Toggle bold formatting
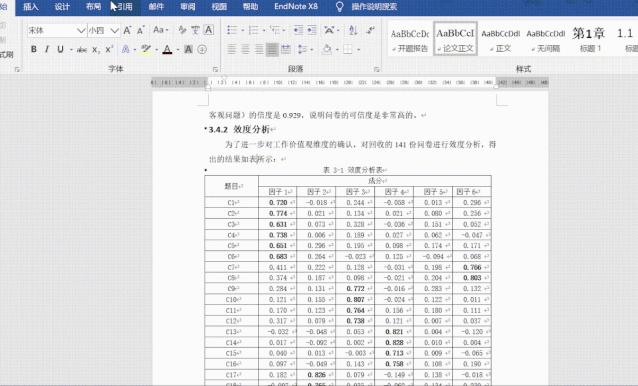This screenshot has height=386, width=638. click(x=34, y=49)
